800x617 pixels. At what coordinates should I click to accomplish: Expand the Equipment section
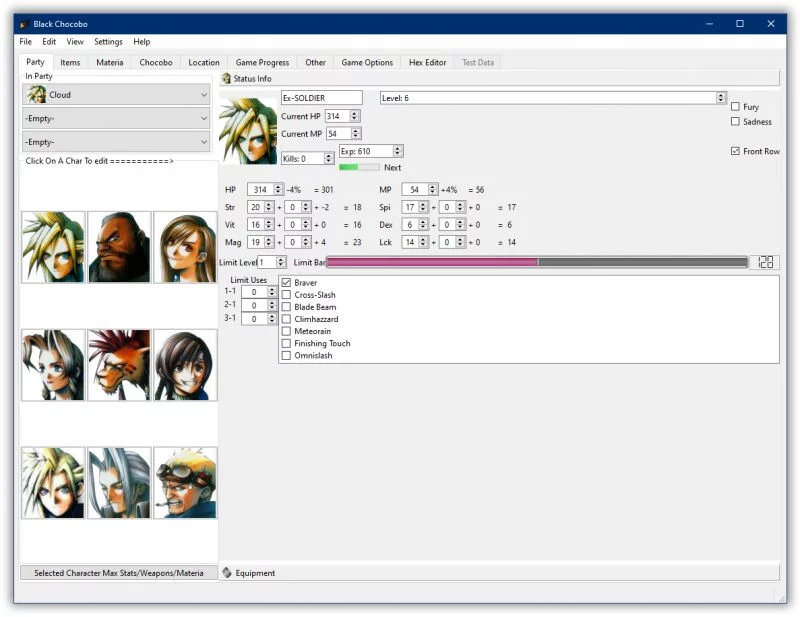500,573
